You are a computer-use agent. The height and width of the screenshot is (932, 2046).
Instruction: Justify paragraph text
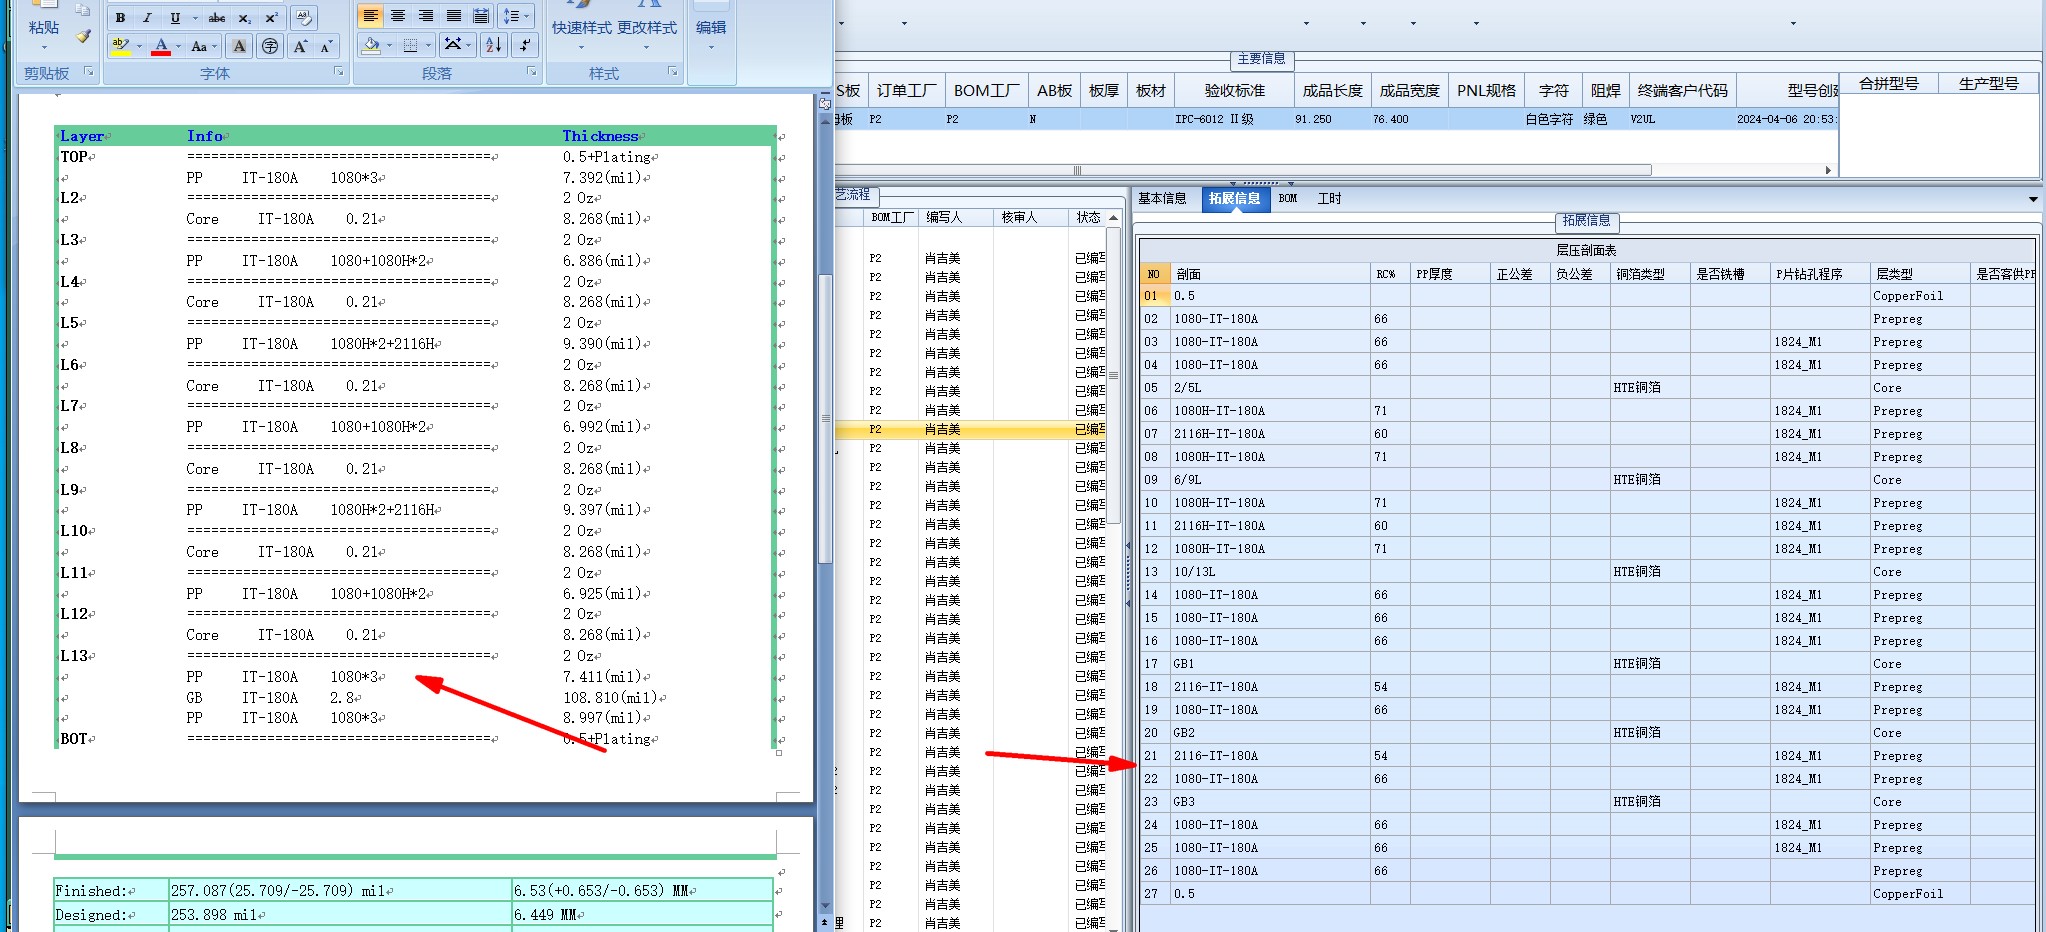point(454,16)
